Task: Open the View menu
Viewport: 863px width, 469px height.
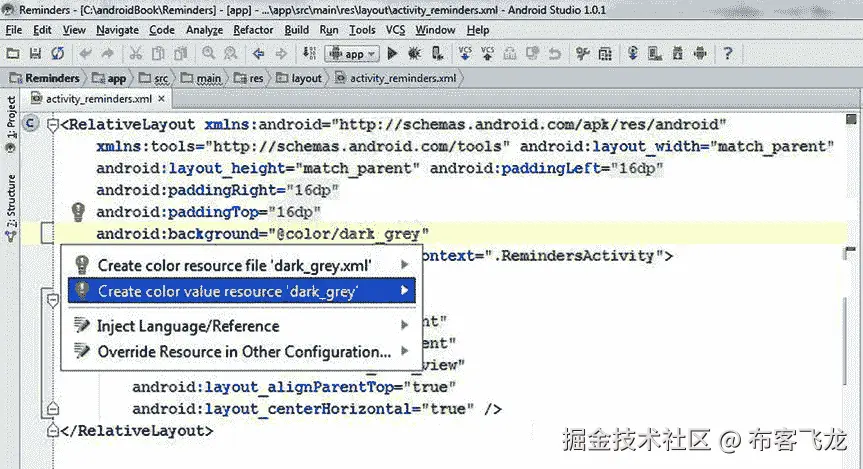Action: pos(74,30)
